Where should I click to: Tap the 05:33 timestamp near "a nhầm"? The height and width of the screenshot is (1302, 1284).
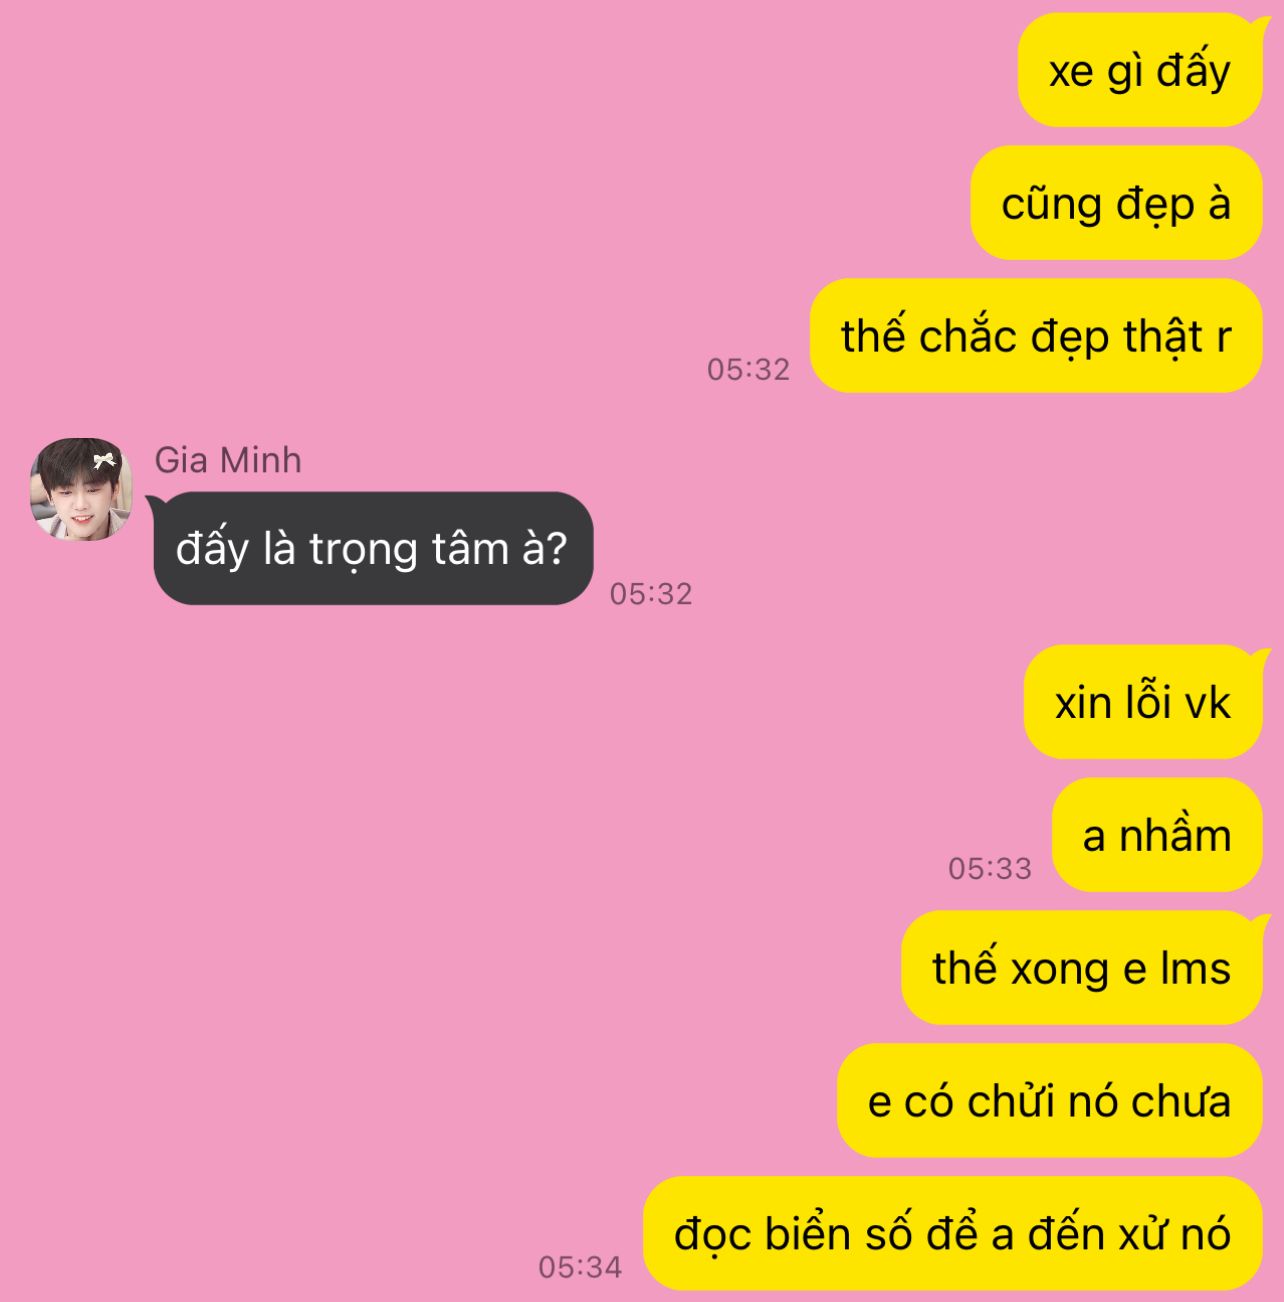pyautogui.click(x=990, y=868)
